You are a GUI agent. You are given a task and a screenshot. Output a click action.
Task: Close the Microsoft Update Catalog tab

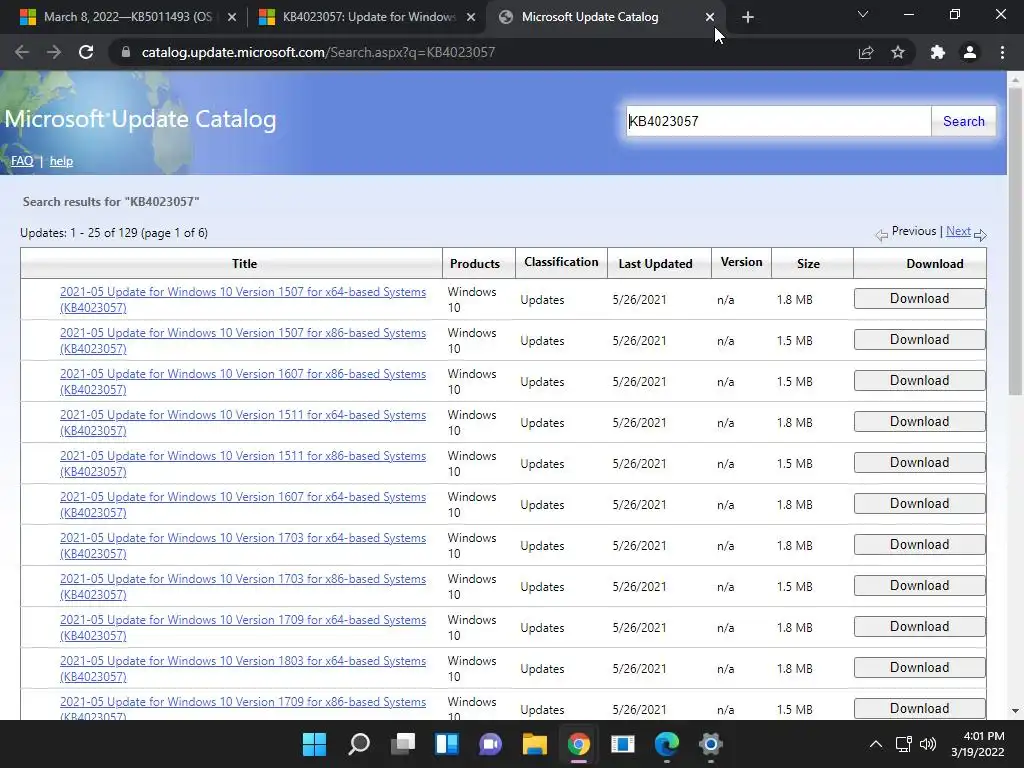click(x=710, y=17)
